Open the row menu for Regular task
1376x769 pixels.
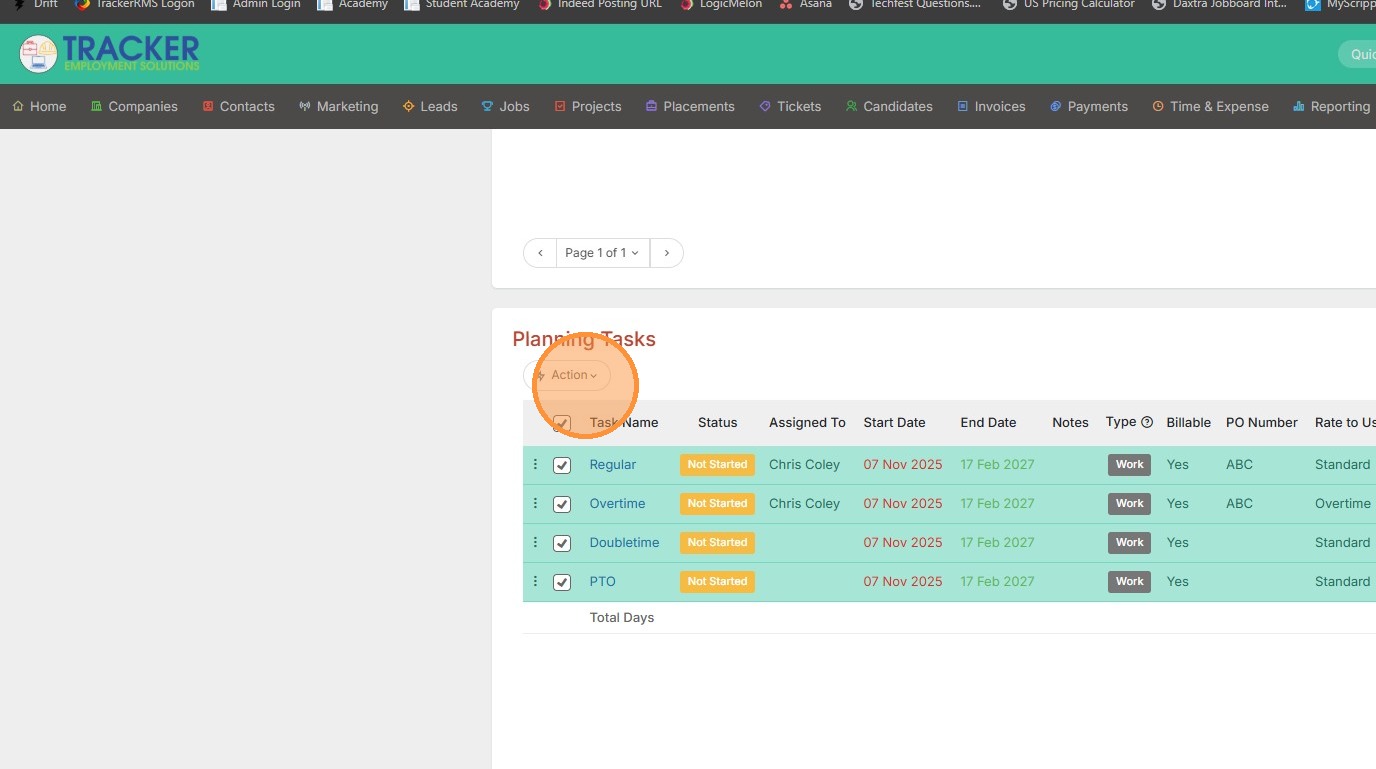tap(535, 464)
